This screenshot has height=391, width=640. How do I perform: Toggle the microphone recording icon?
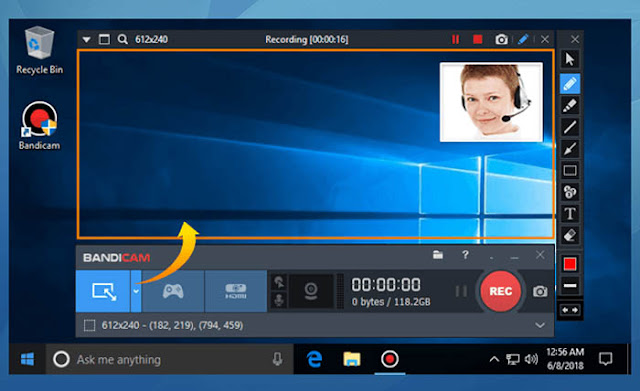pyautogui.click(x=279, y=300)
